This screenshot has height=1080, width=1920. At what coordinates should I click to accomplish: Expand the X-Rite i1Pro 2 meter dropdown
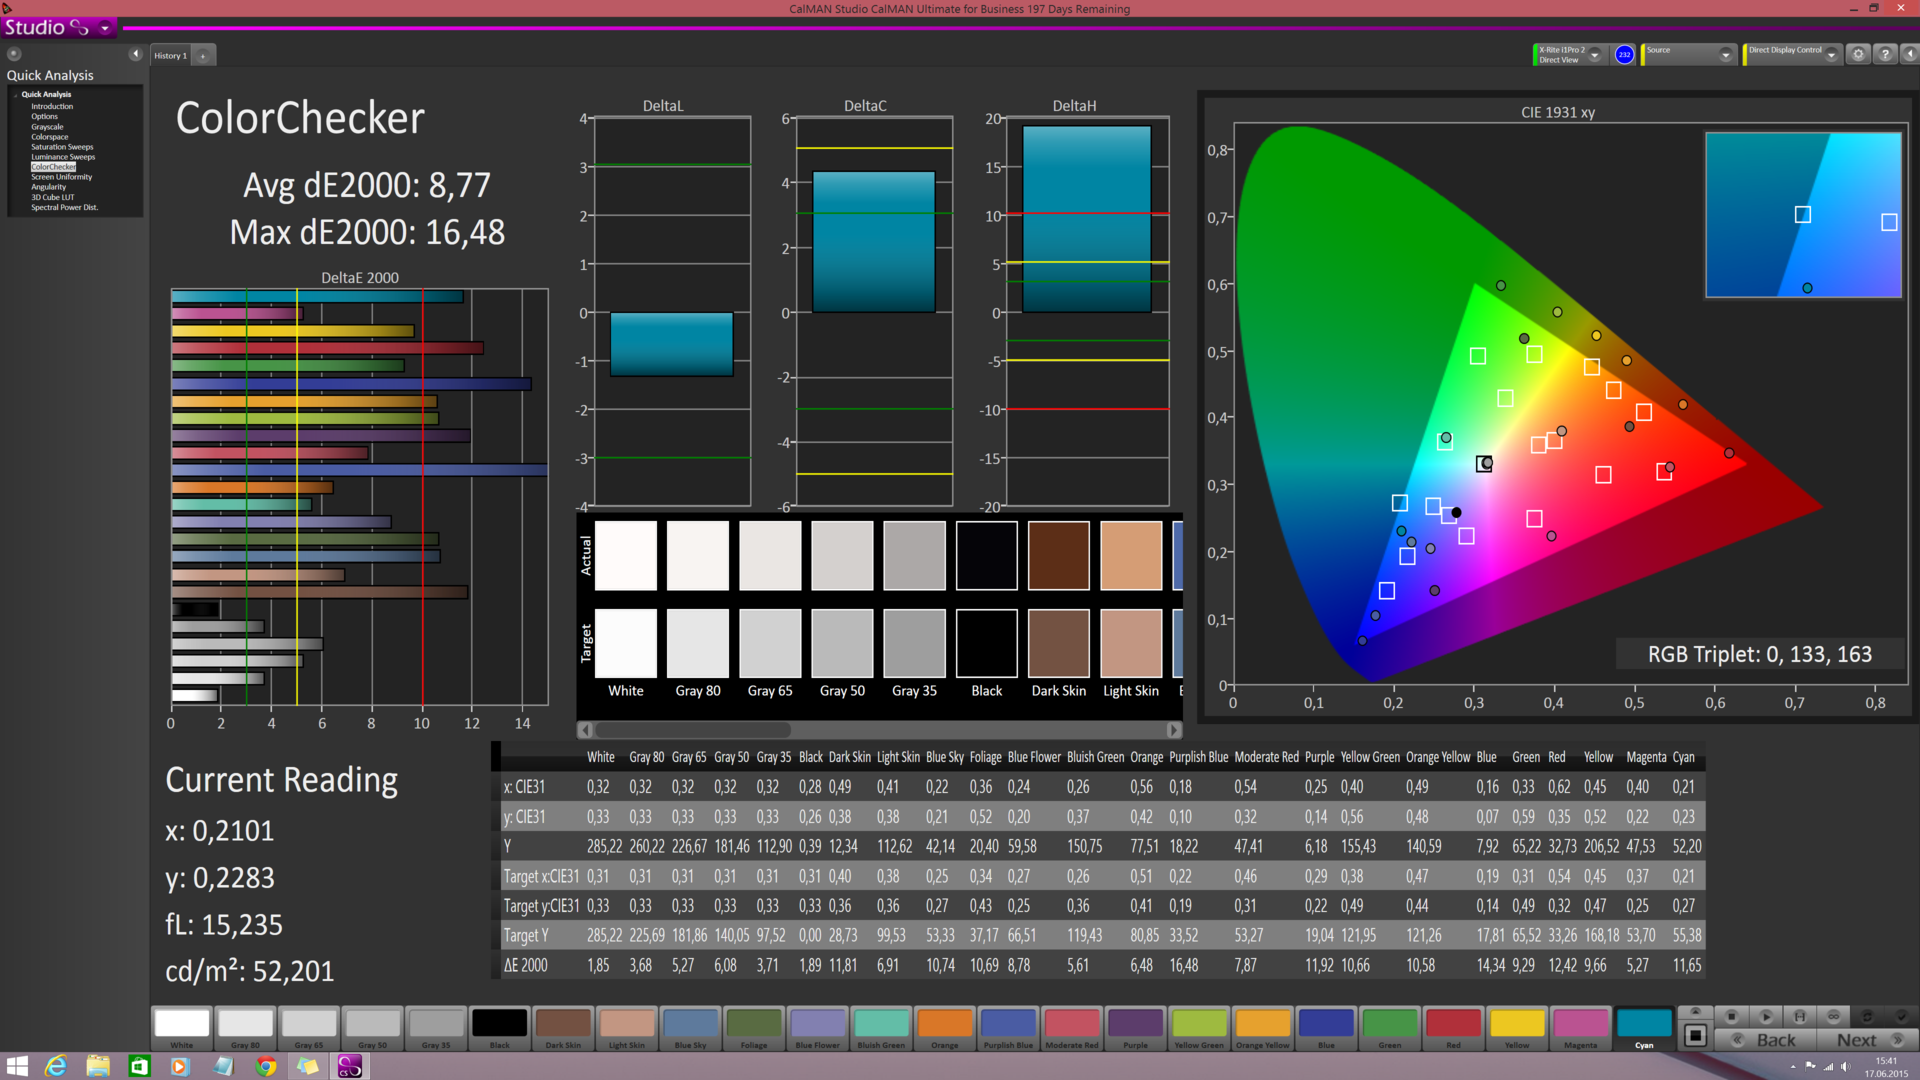click(1595, 55)
